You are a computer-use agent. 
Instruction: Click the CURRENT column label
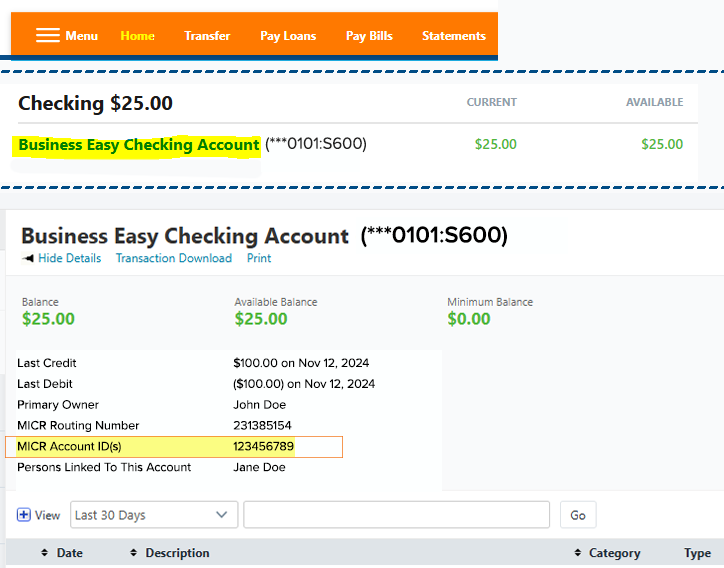[x=492, y=102]
